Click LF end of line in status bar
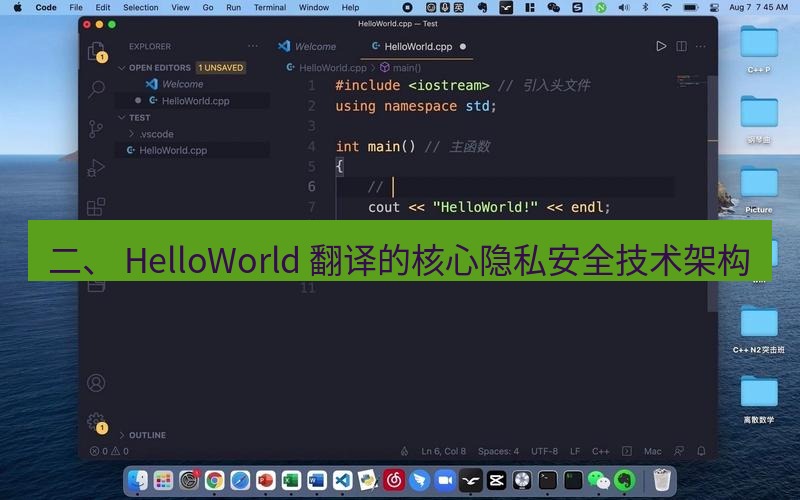Viewport: 800px width, 500px height. tap(575, 451)
